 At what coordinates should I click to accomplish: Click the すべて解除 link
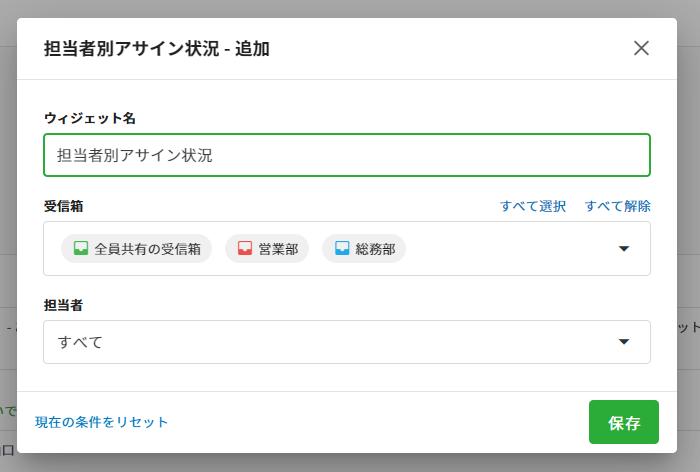[x=618, y=206]
